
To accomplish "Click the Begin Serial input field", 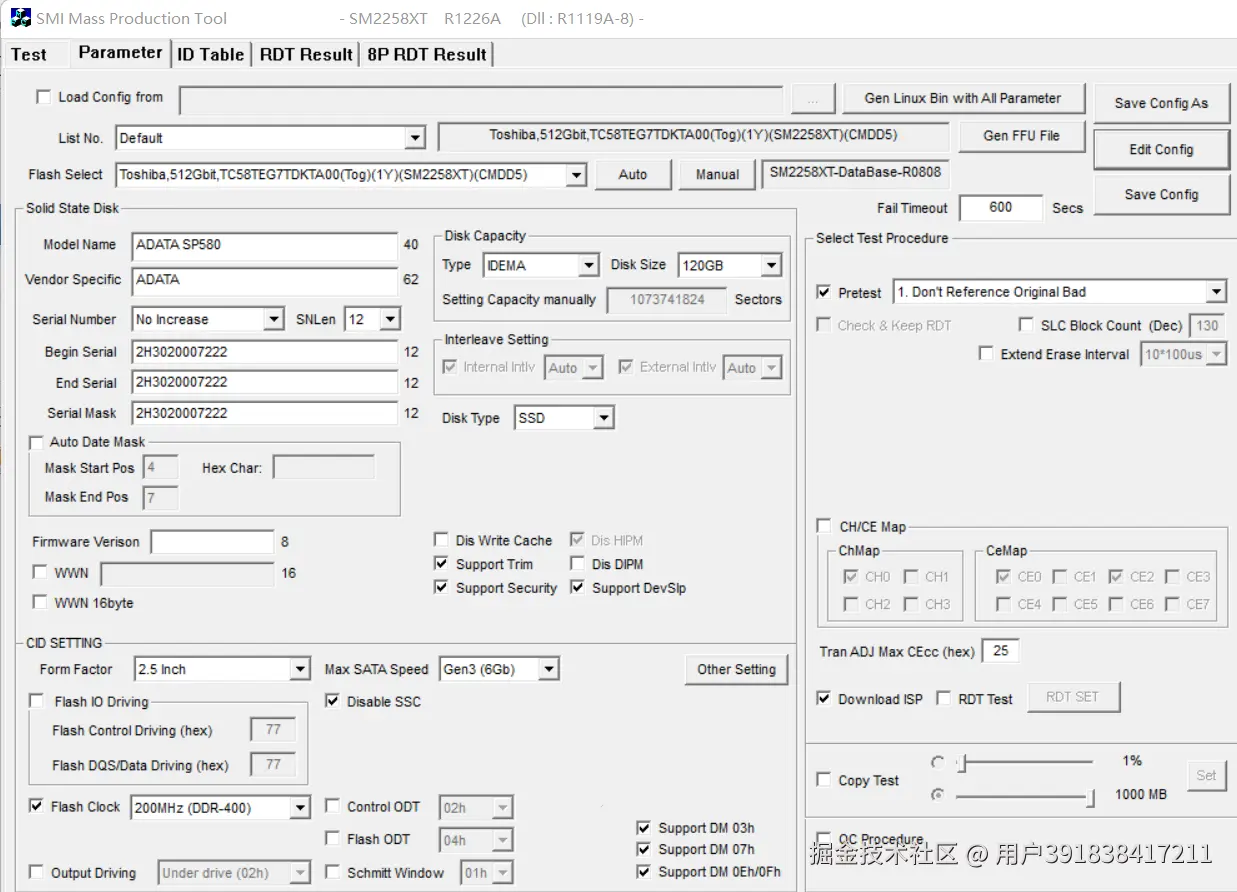I will pyautogui.click(x=265, y=352).
